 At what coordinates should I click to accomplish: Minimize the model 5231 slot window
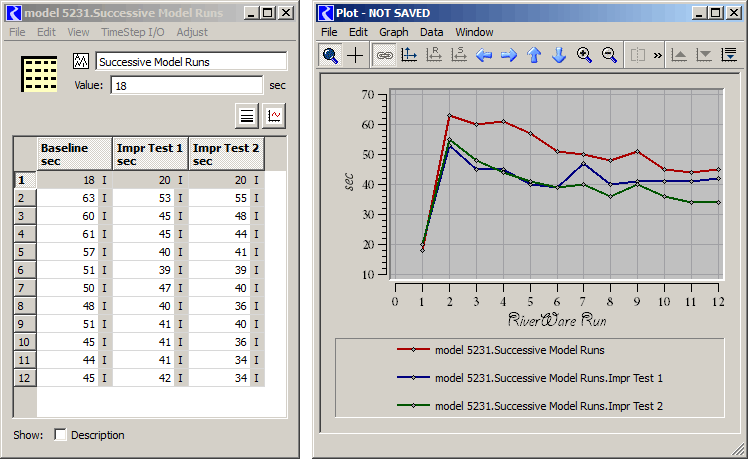(x=251, y=13)
